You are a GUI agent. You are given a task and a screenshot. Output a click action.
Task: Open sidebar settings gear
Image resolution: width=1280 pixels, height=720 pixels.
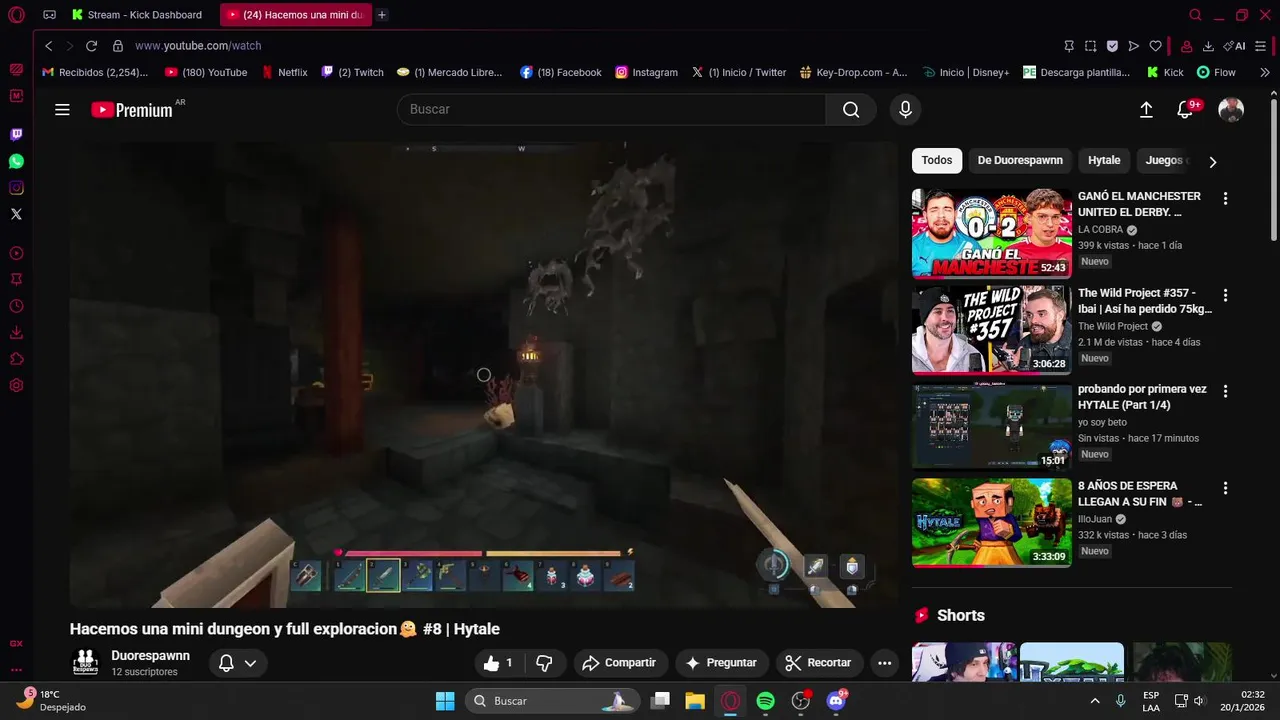16,386
